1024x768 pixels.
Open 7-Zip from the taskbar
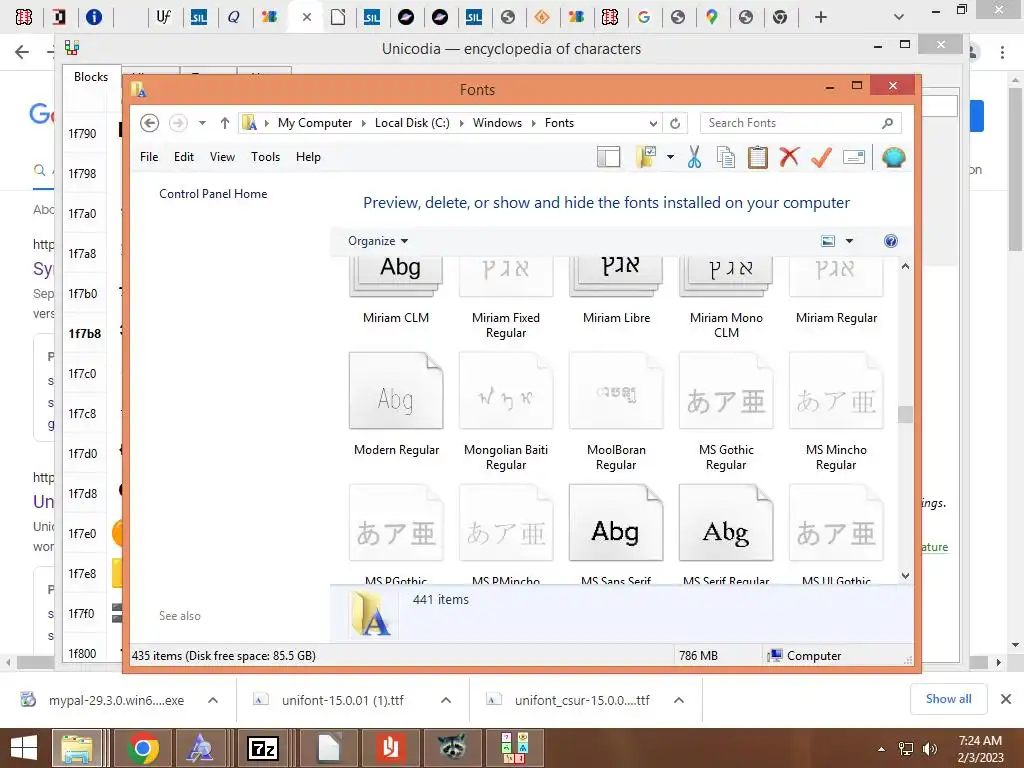263,748
